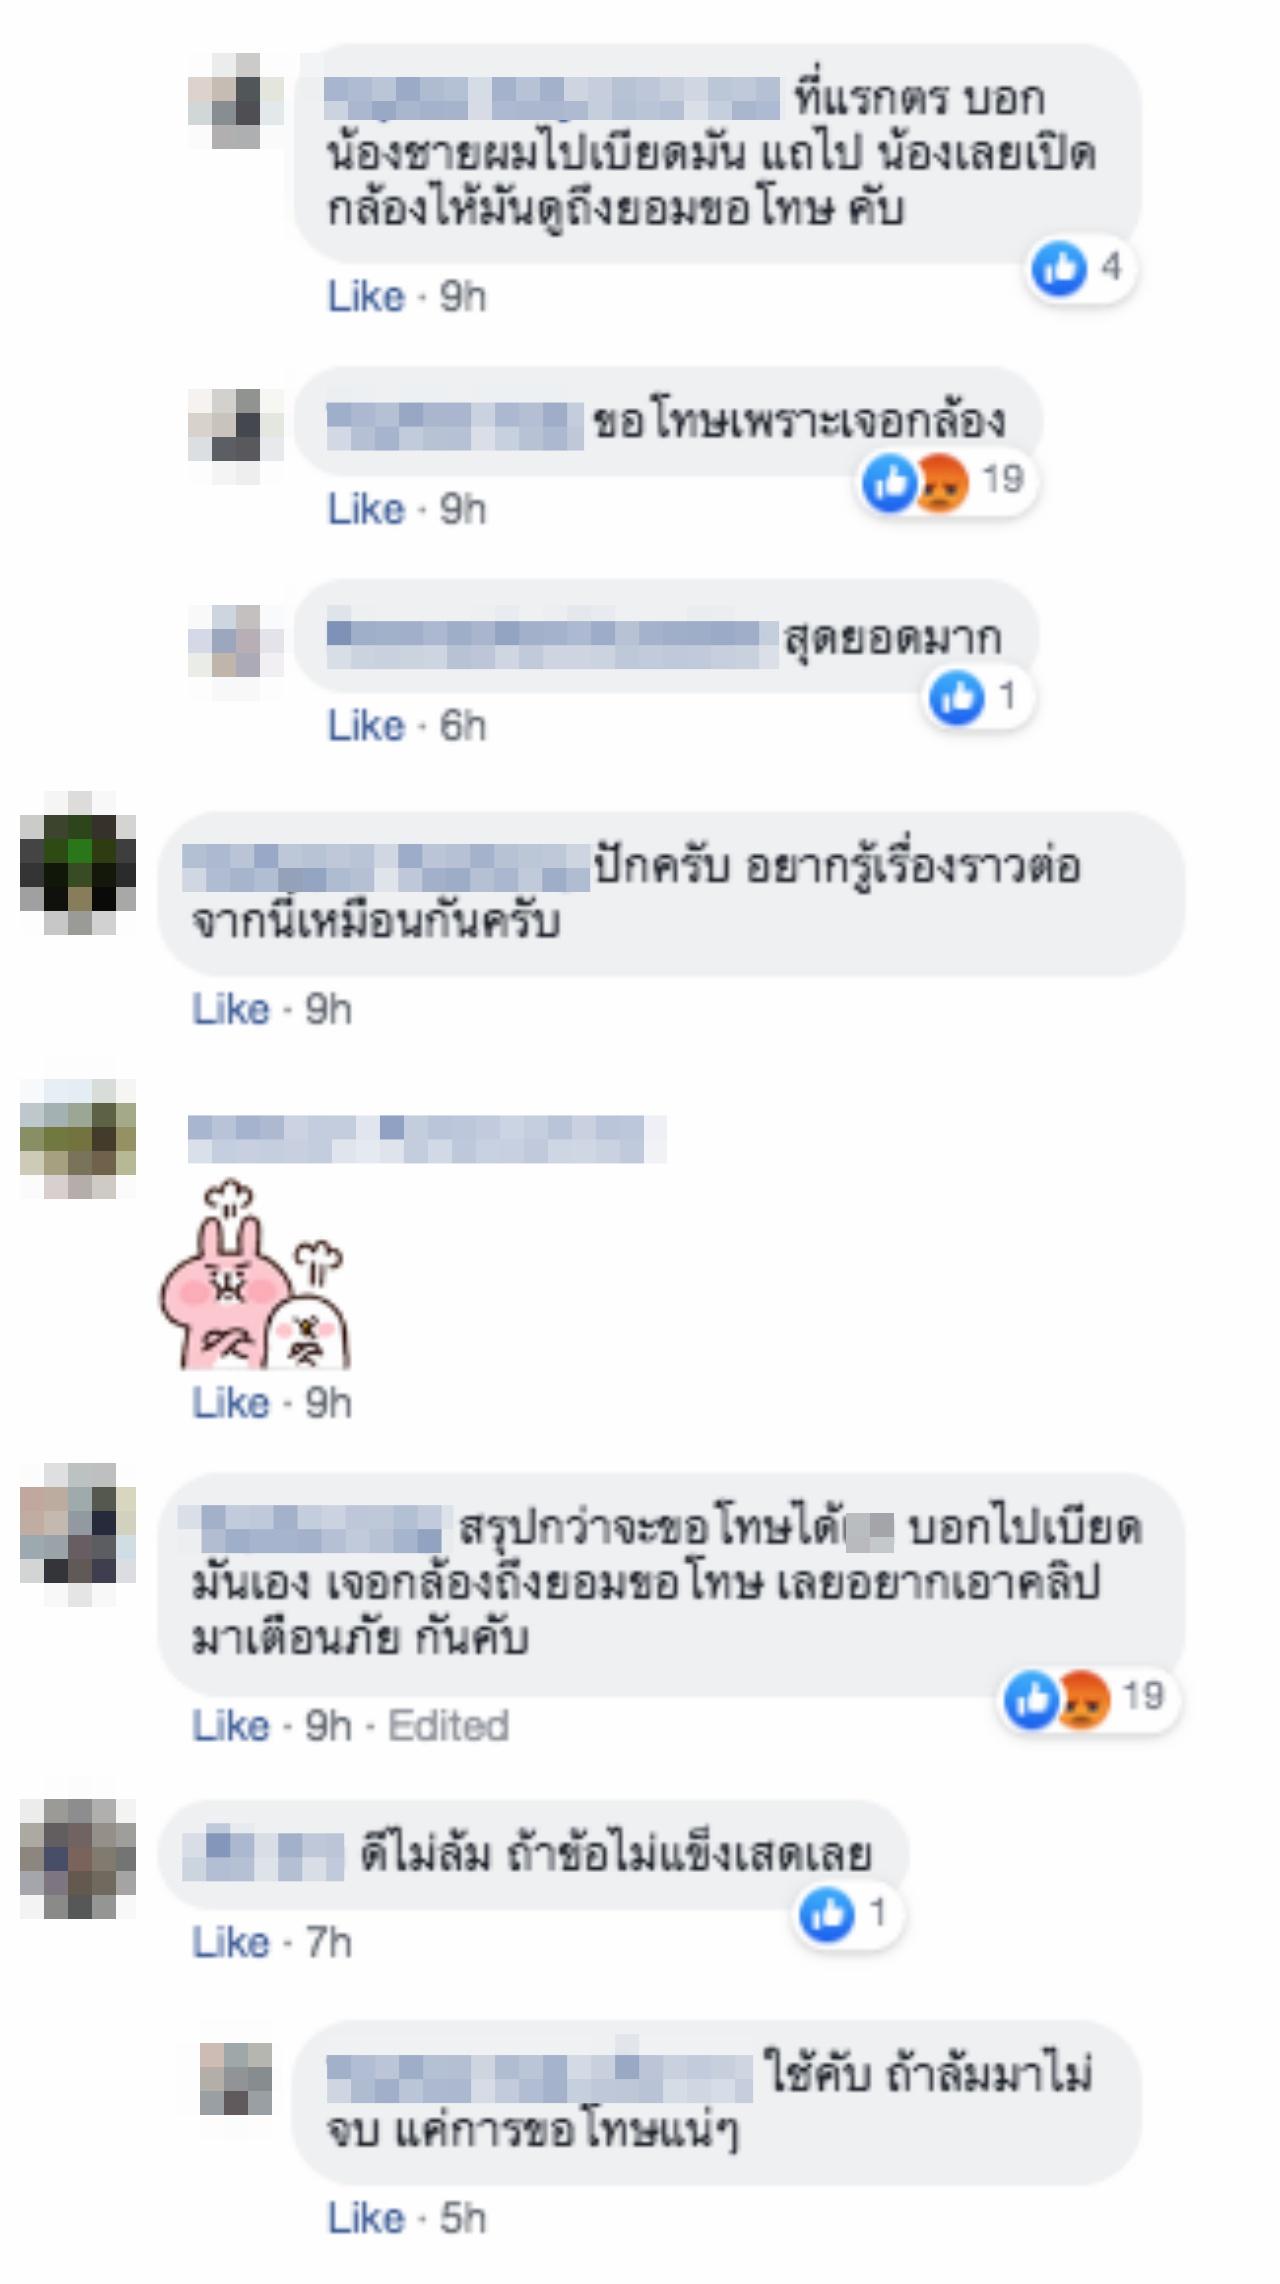Viewport: 1280px width, 2284px height.
Task: Like the edited 9h comment
Action: point(231,1726)
